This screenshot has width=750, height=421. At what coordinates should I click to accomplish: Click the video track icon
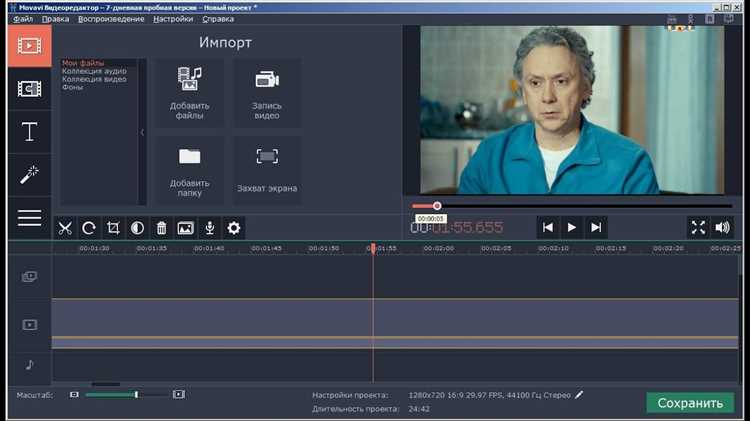[30, 325]
